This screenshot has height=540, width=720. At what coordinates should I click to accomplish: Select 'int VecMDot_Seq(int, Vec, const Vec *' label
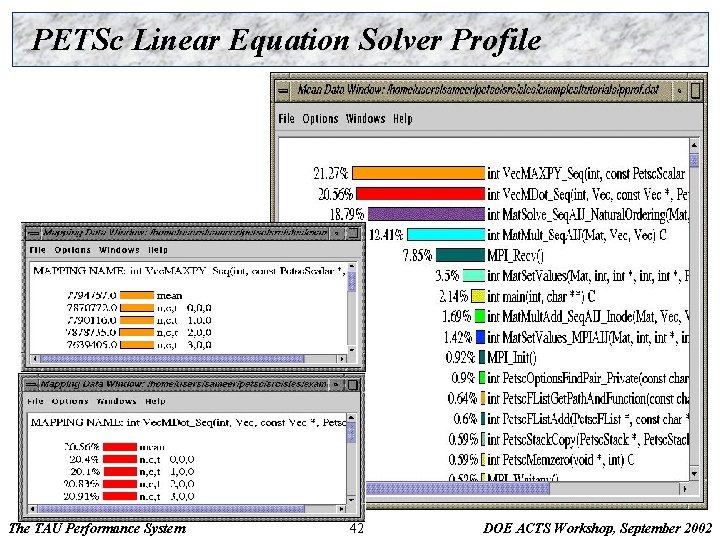point(579,194)
